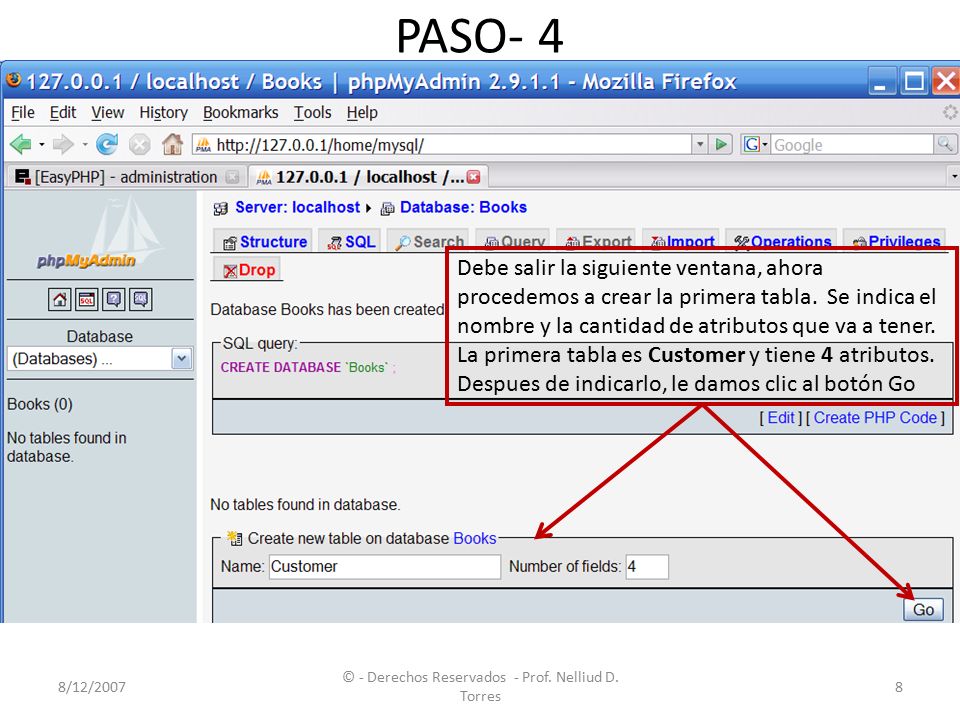Click 'Database Books has been created' message

327,310
